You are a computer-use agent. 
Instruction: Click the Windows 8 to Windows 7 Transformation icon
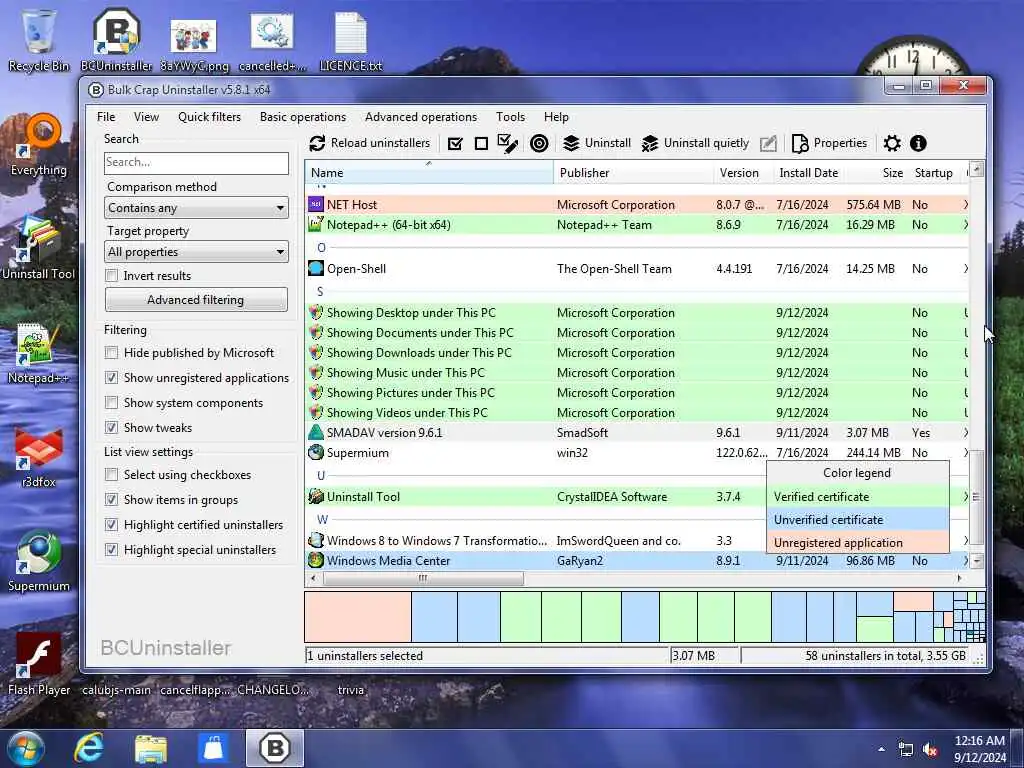315,541
